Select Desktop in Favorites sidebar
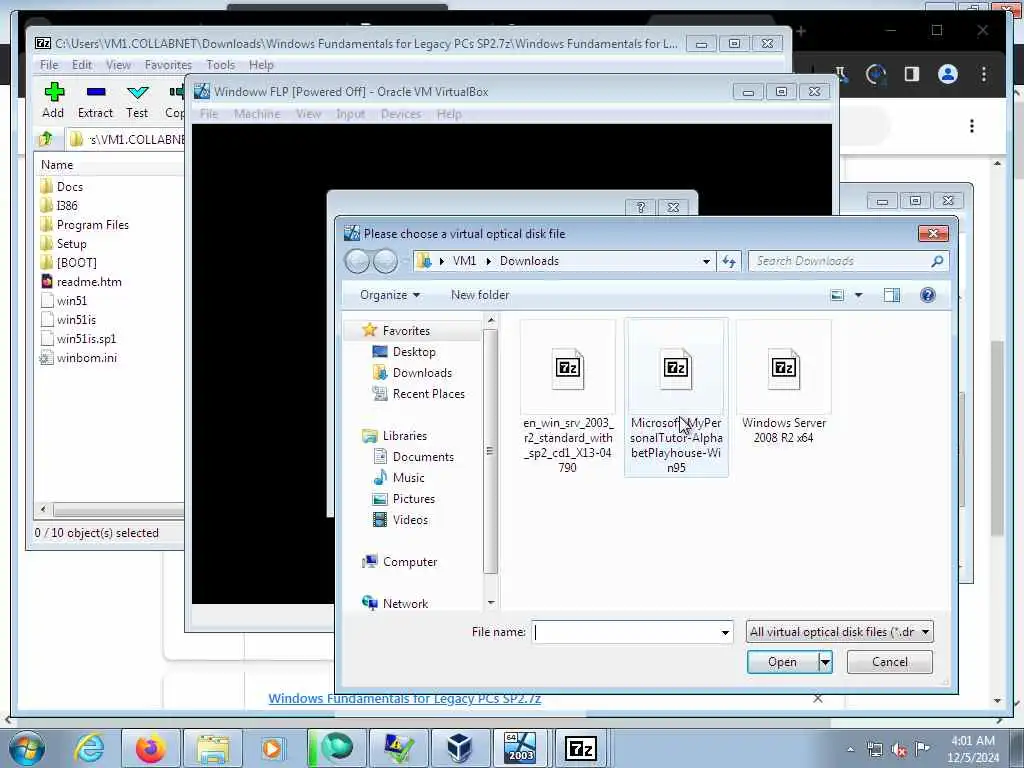1024x768 pixels. (414, 352)
